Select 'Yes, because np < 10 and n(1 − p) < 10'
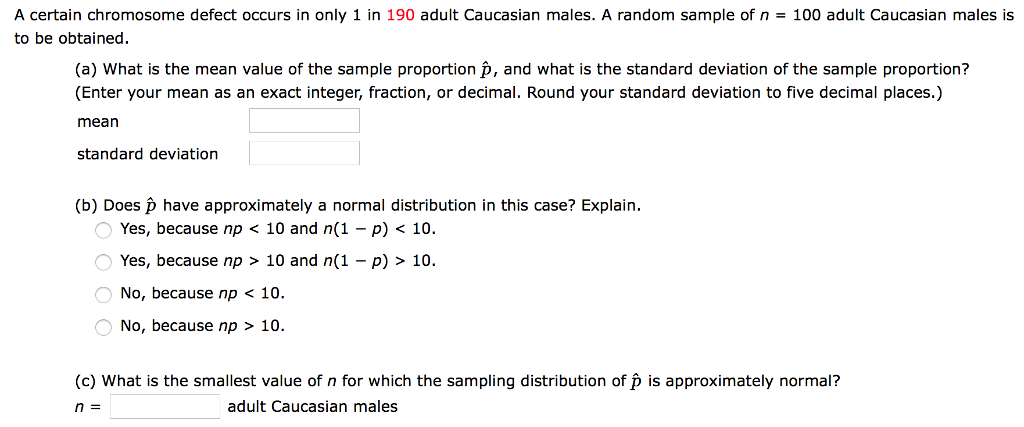The image size is (1024, 427). [104, 229]
